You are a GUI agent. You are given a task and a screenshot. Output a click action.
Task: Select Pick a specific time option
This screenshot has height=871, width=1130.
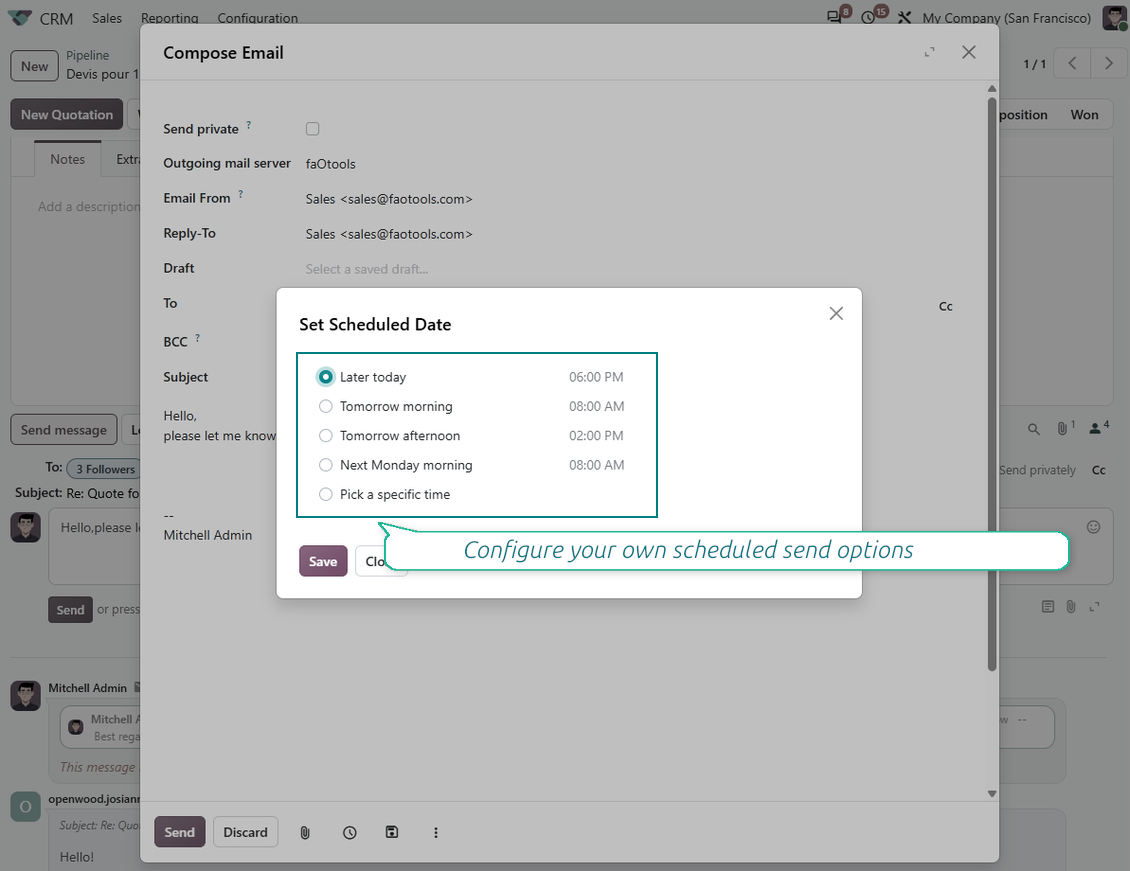[326, 494]
